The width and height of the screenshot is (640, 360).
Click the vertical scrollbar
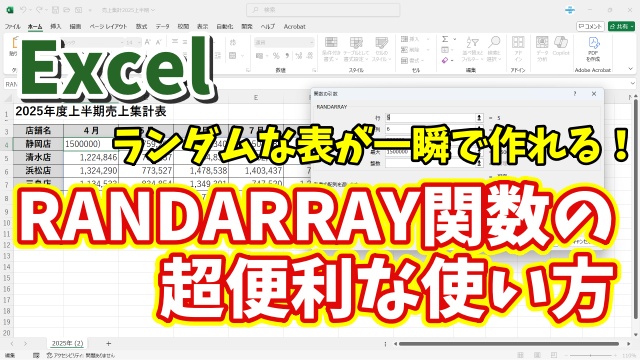pos(635,208)
